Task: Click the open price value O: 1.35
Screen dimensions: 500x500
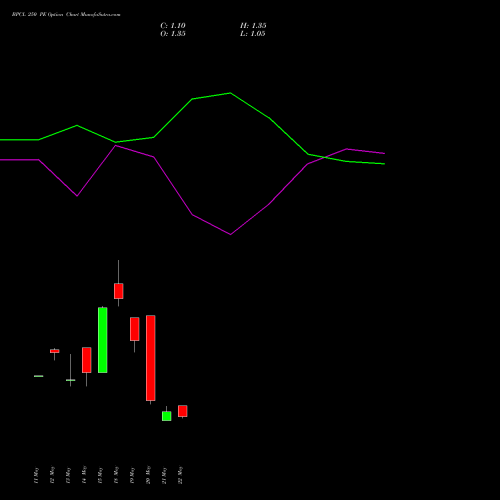Action: [x=173, y=34]
